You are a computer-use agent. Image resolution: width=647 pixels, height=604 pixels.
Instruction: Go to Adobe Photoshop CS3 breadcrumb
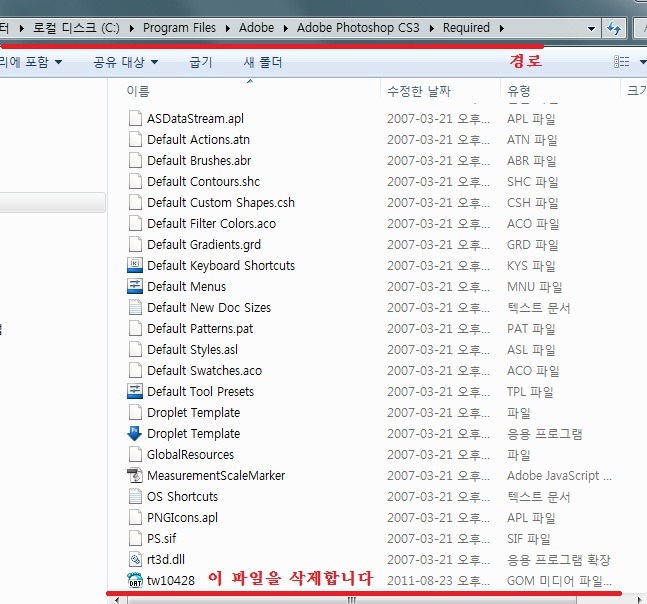click(x=358, y=28)
